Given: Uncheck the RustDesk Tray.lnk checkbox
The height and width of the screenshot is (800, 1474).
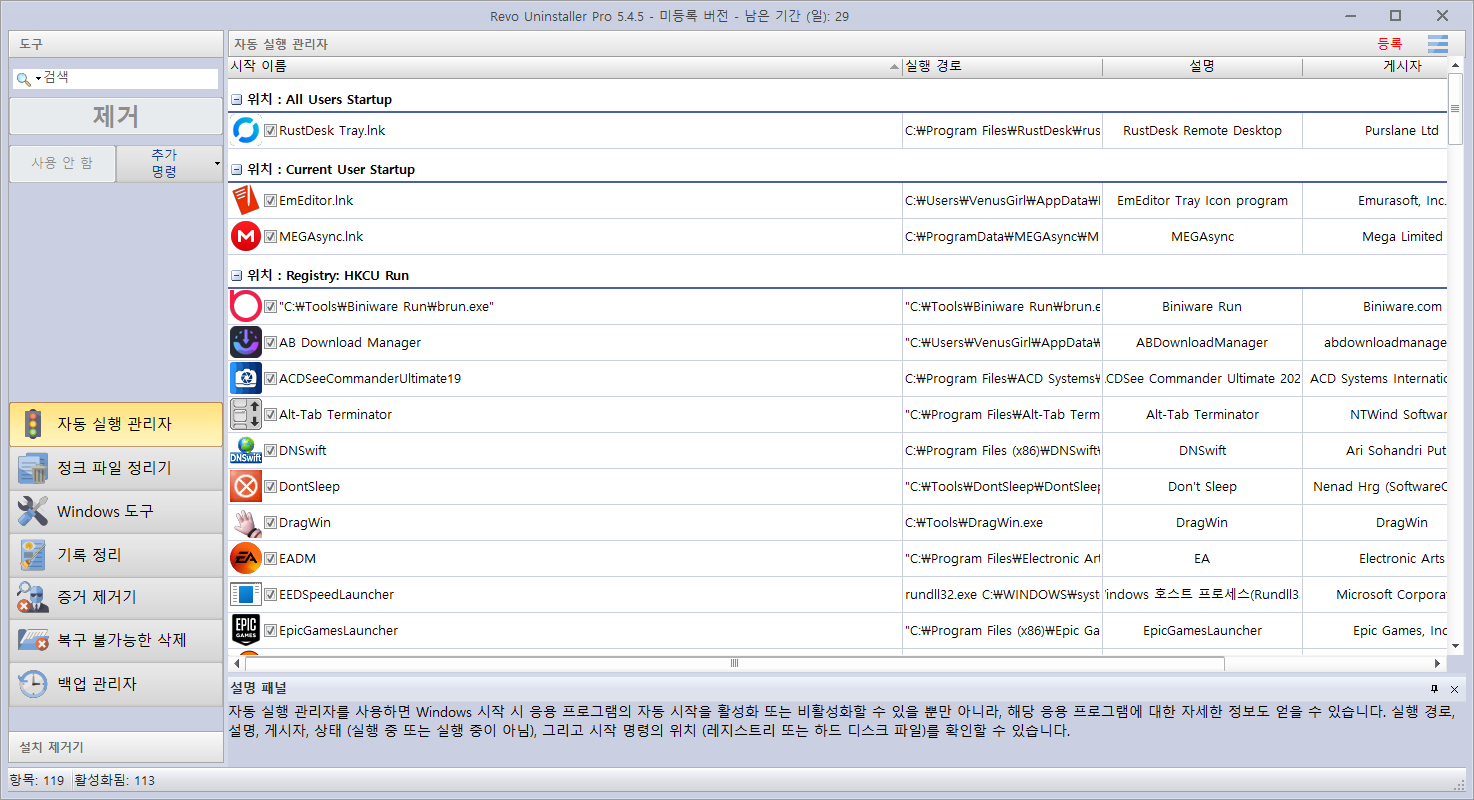Looking at the screenshot, I should click(270, 131).
